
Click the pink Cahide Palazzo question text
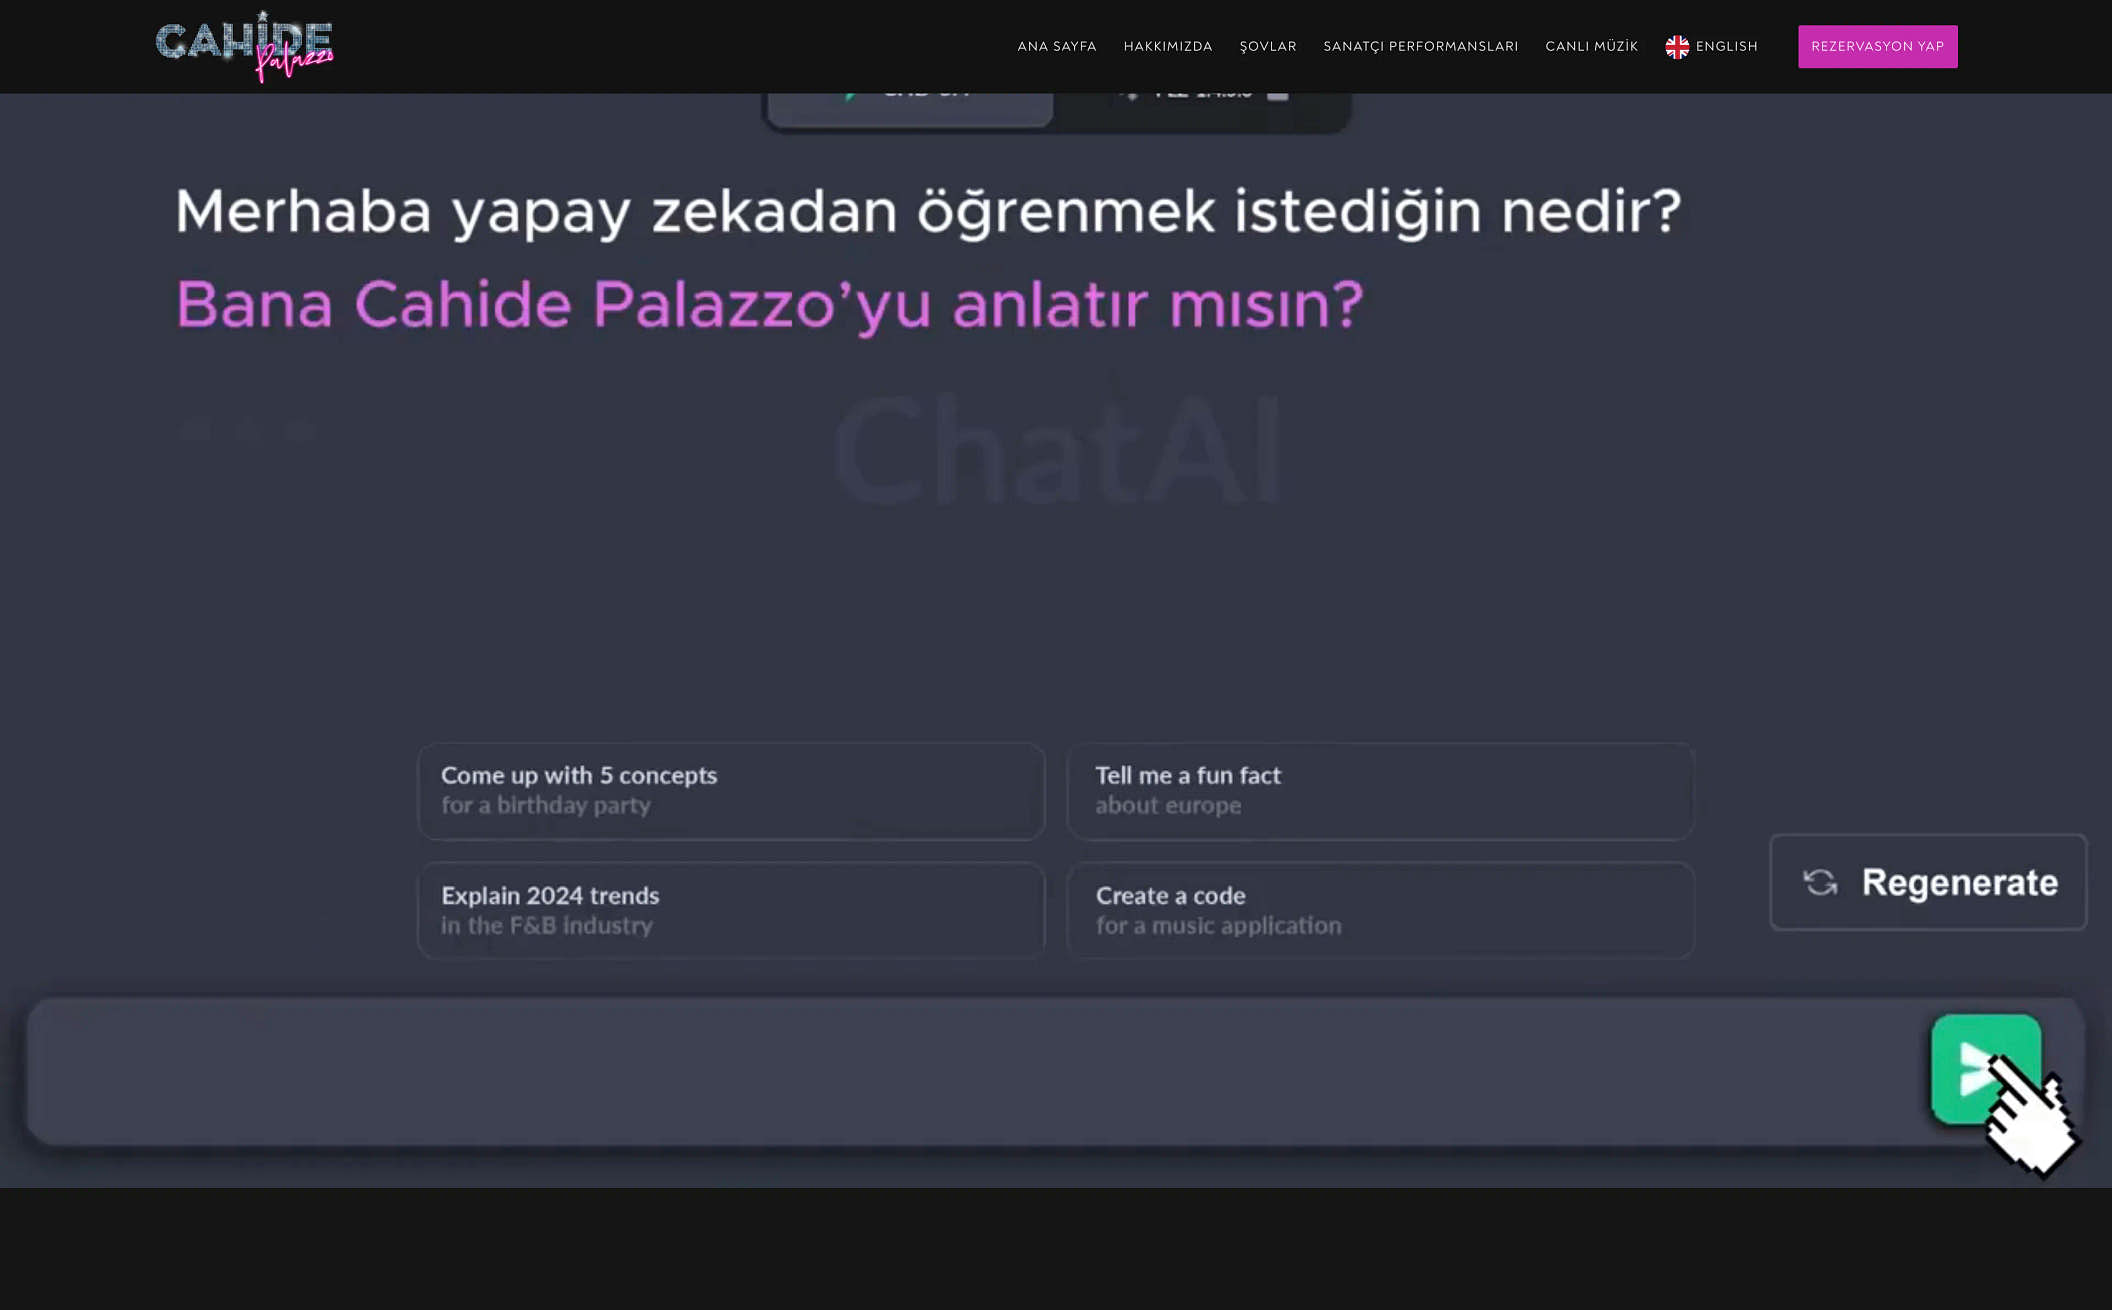(769, 304)
